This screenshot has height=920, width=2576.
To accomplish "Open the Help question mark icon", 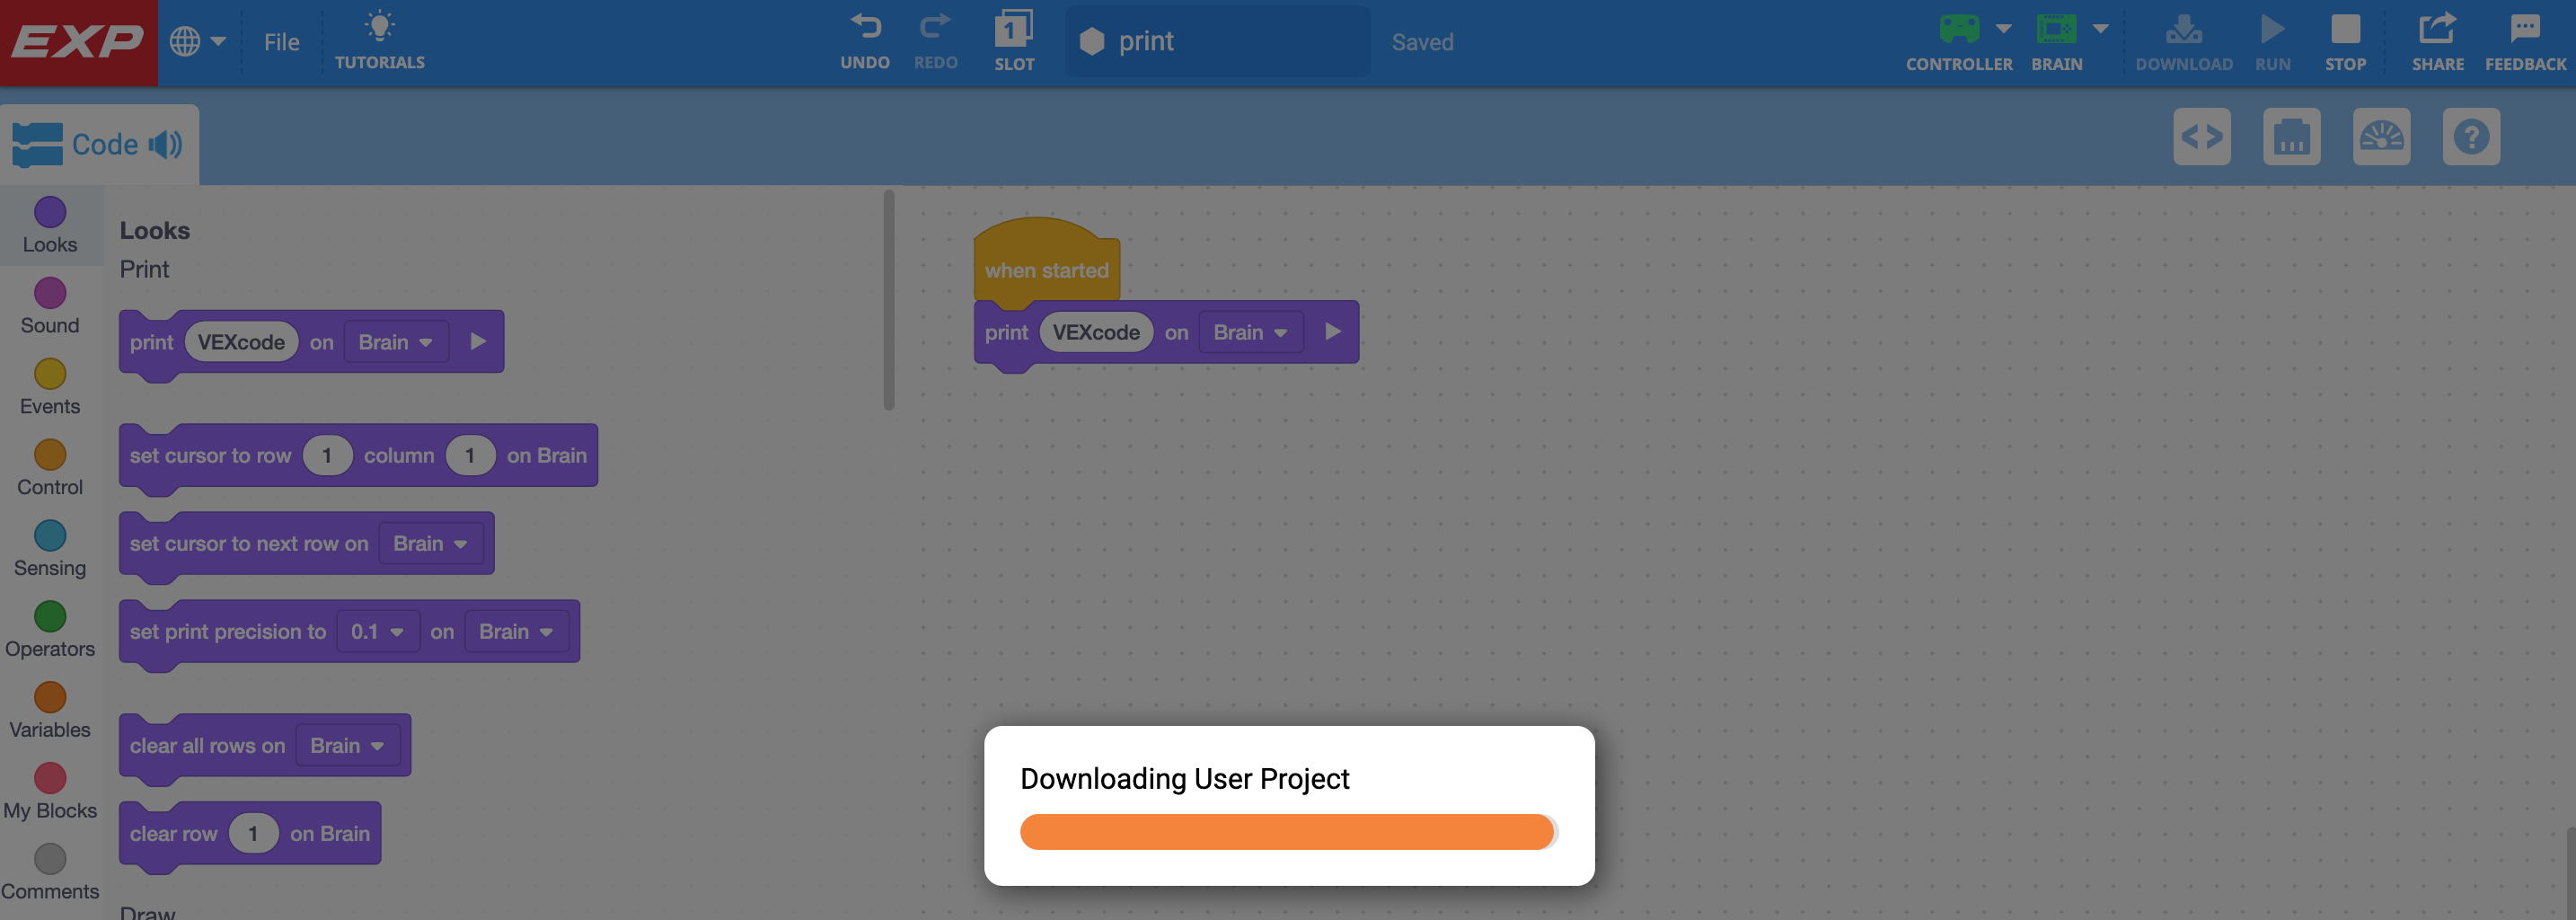I will pos(2471,137).
